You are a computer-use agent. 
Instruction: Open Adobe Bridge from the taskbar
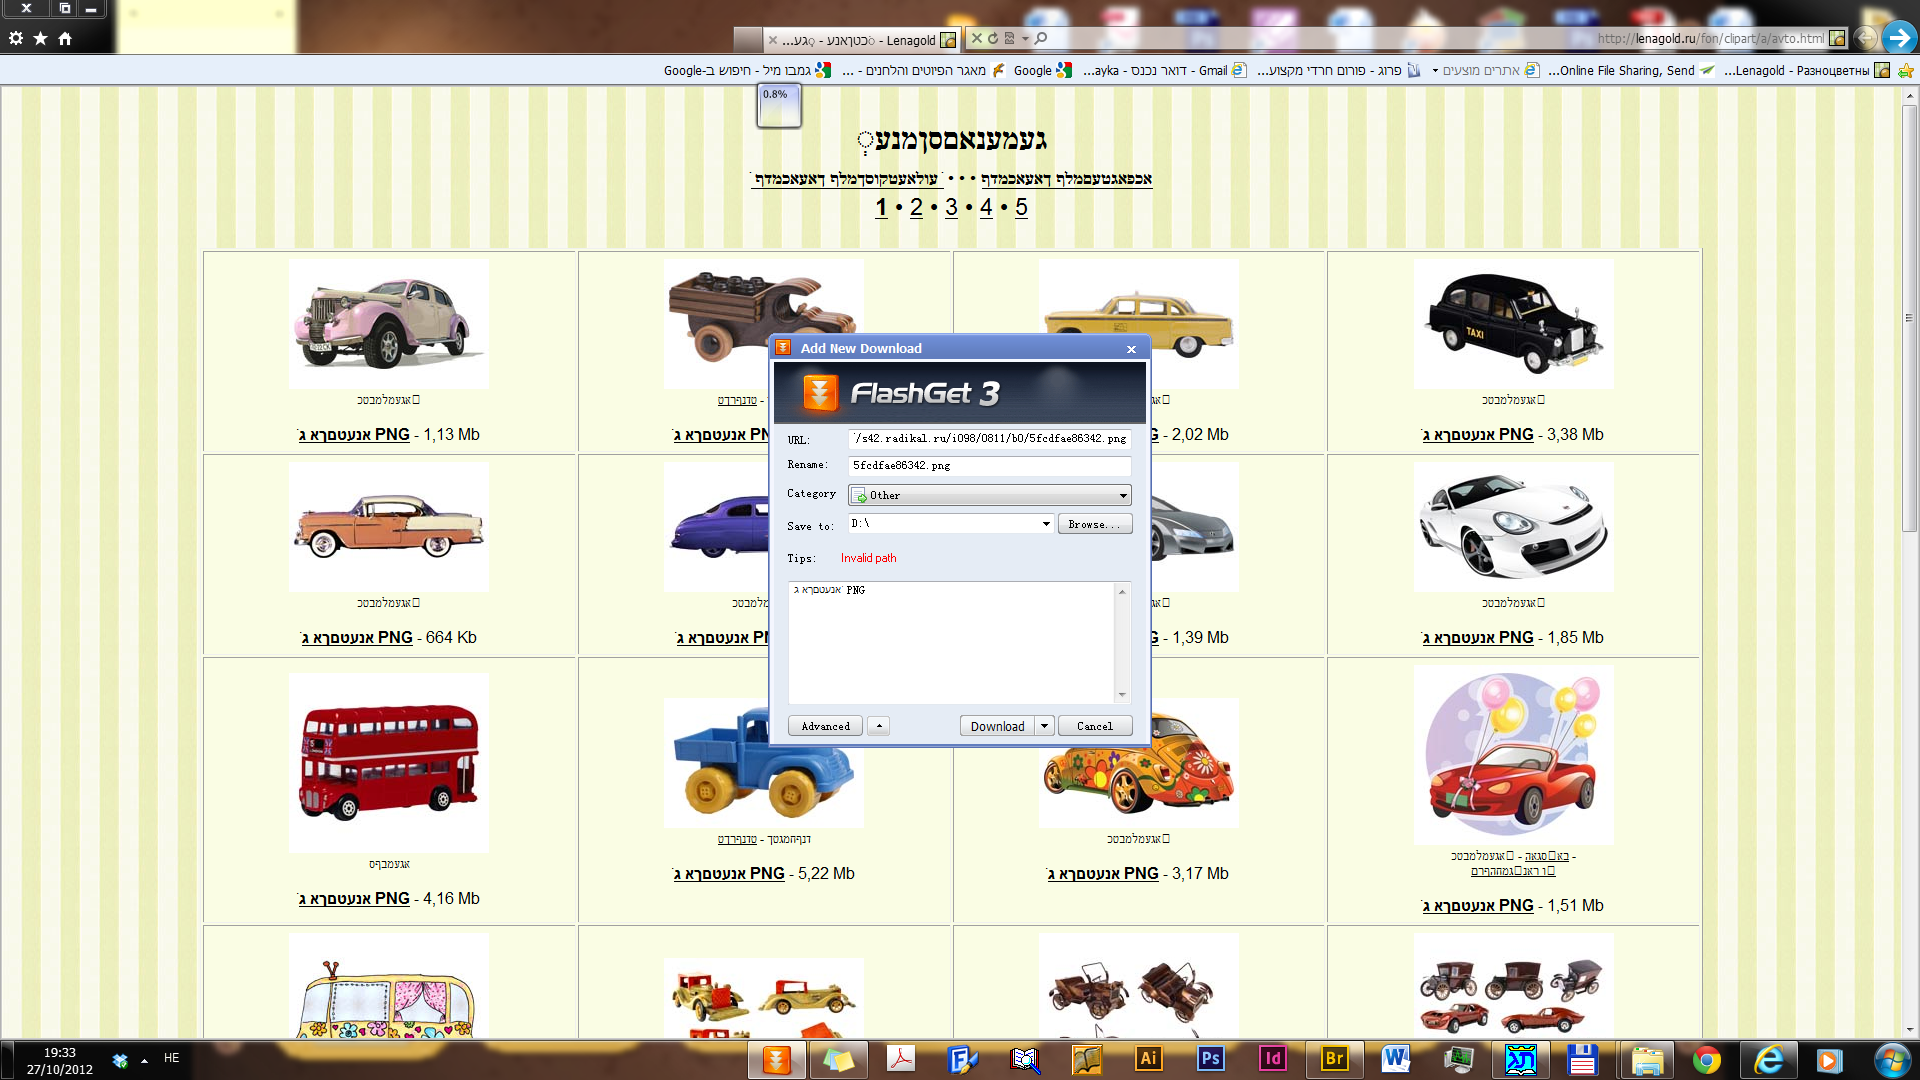tap(1334, 1059)
